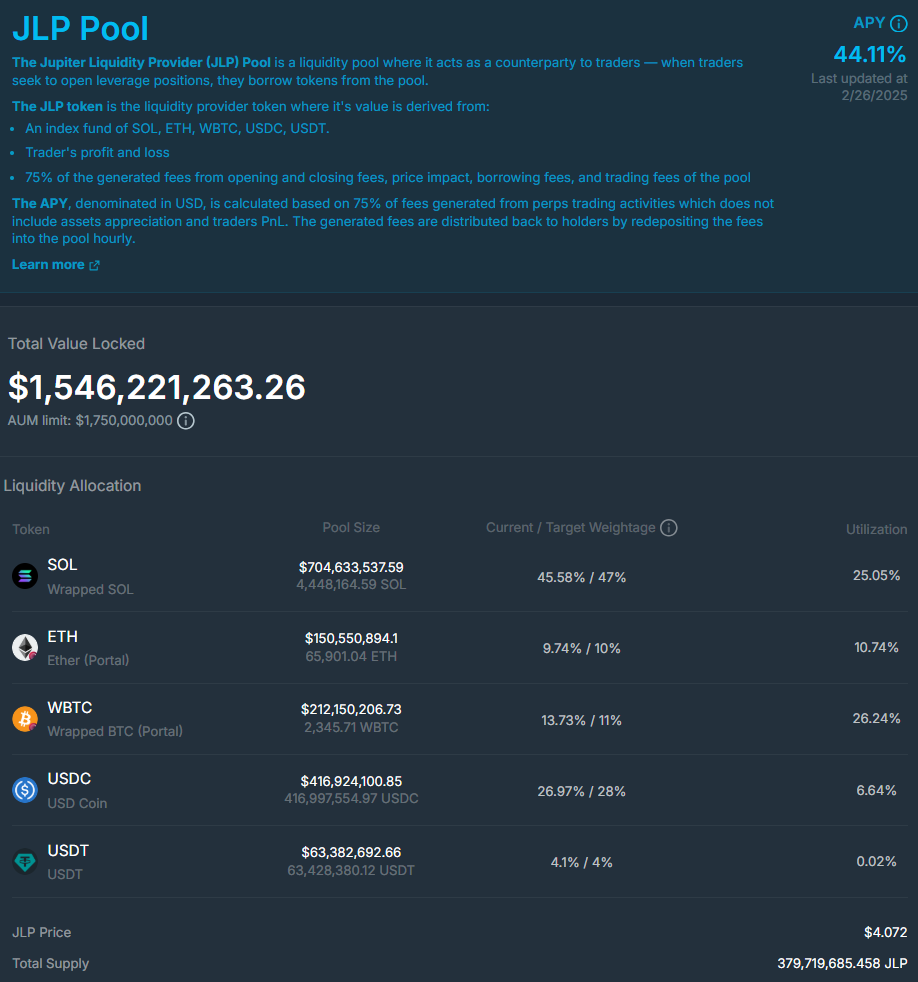Click the USDC token logo
This screenshot has width=918, height=982.
pos(25,790)
